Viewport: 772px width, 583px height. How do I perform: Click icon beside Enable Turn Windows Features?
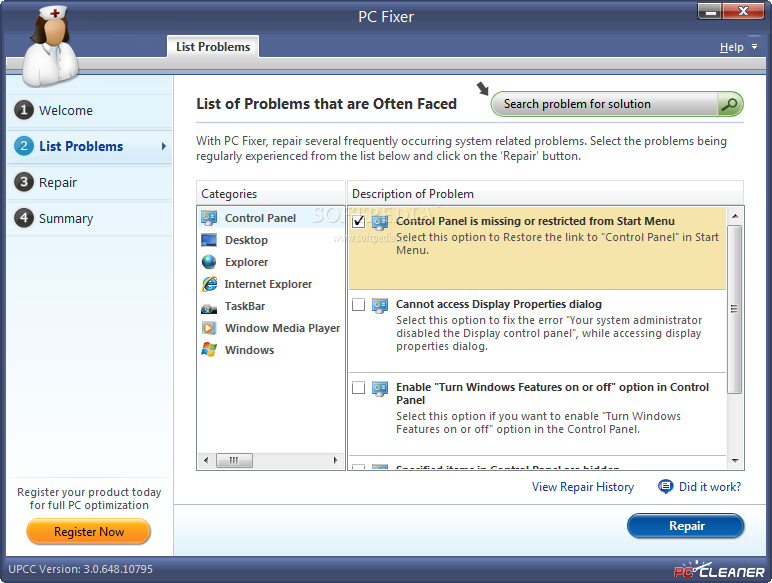tap(380, 389)
